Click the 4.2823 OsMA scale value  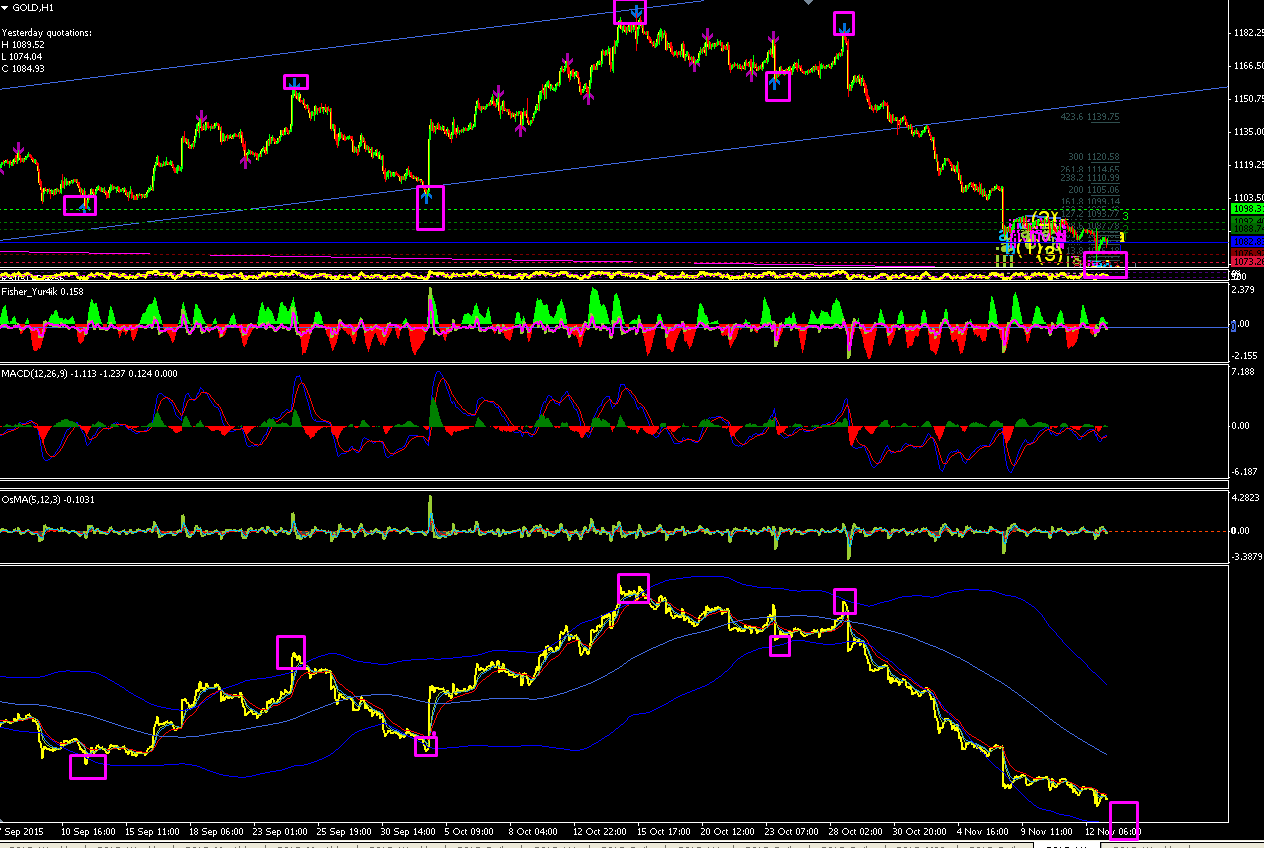point(1246,497)
